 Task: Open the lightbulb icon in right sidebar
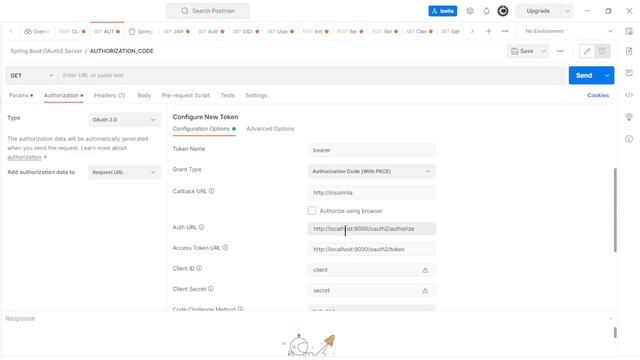click(629, 117)
